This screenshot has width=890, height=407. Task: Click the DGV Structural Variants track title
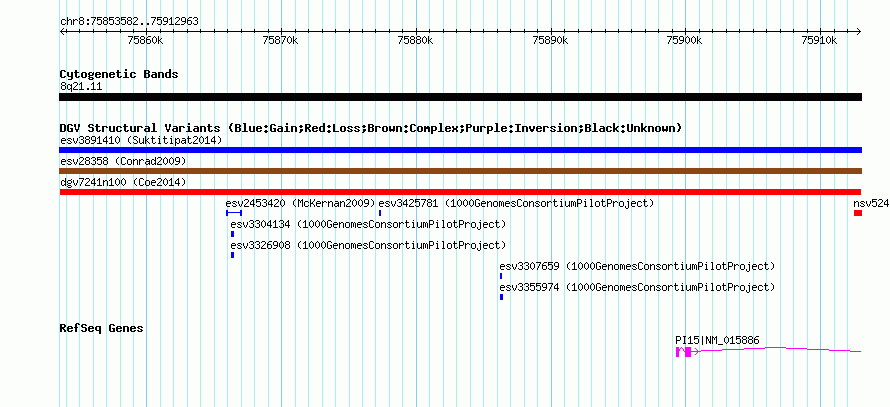point(371,128)
